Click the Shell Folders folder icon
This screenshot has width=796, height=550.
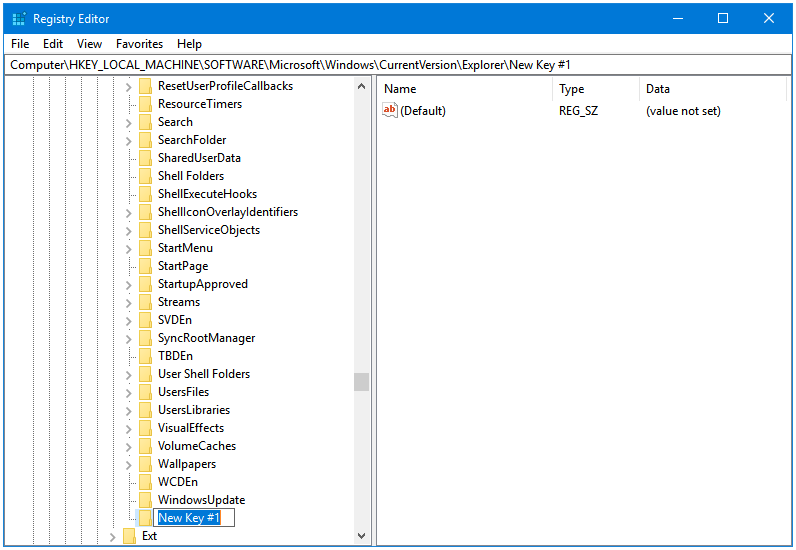tap(145, 176)
